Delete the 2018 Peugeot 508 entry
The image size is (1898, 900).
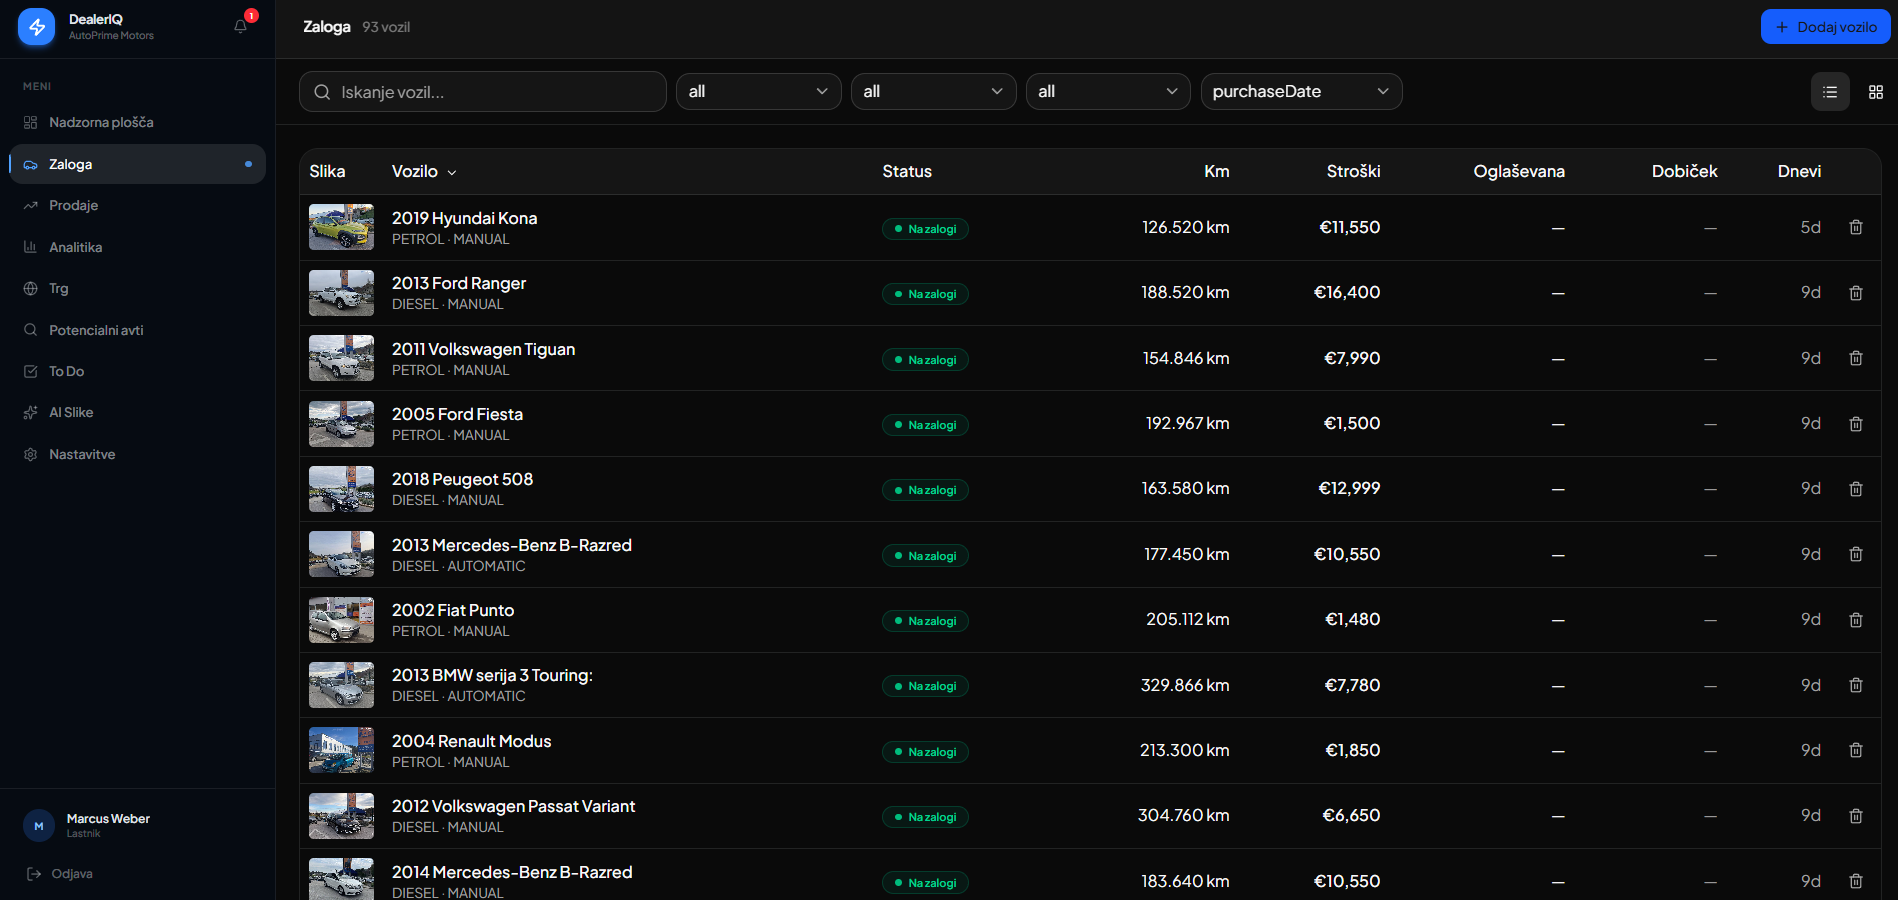click(1856, 489)
